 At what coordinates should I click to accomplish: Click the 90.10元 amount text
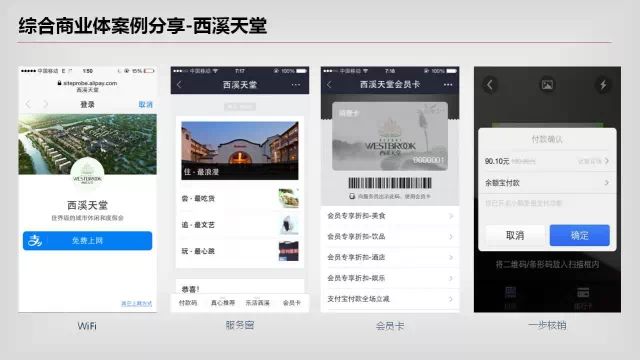[497, 161]
